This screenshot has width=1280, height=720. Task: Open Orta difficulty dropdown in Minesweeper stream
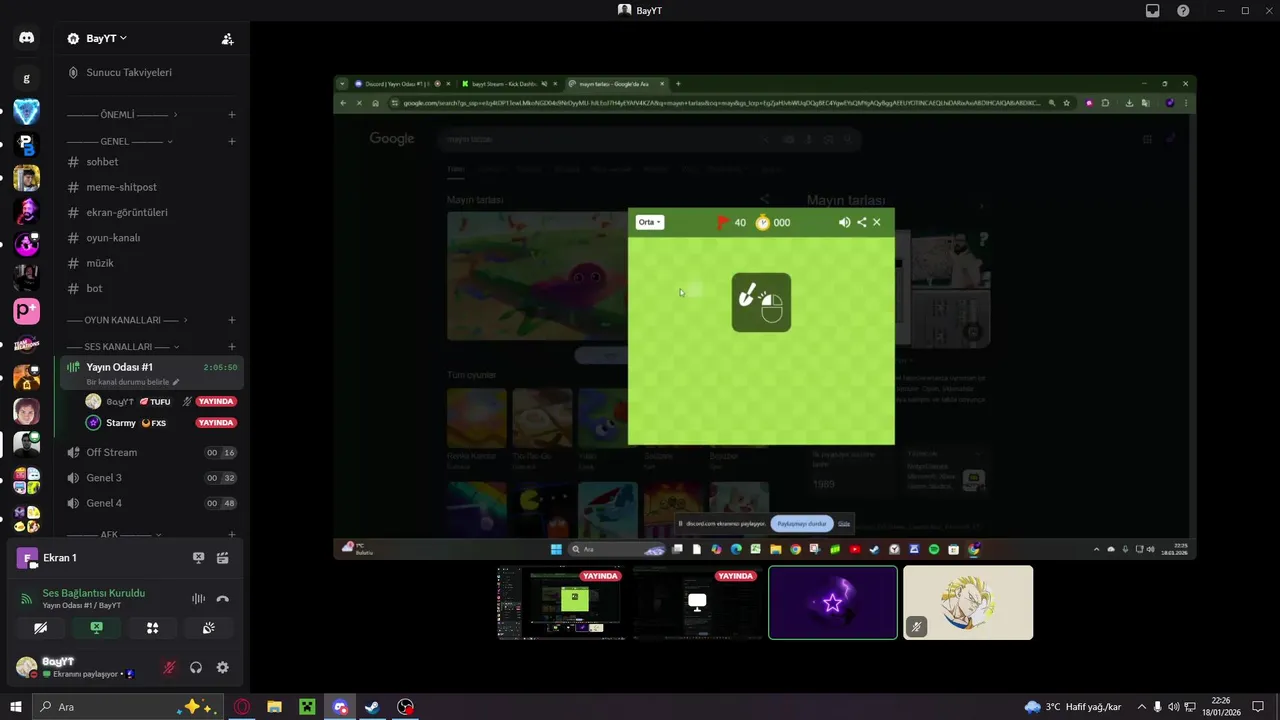(x=650, y=222)
